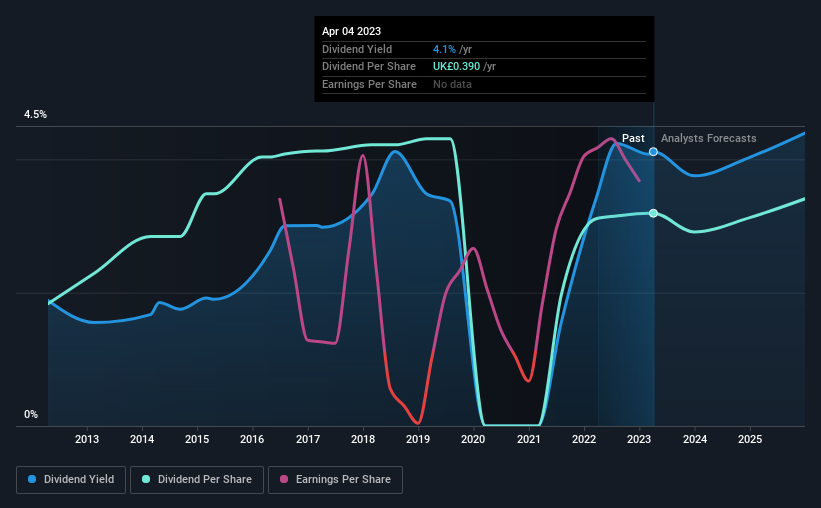Screen dimensions: 821x508
Task: Toggle the Dividend Per Share legend button
Action: click(x=197, y=480)
